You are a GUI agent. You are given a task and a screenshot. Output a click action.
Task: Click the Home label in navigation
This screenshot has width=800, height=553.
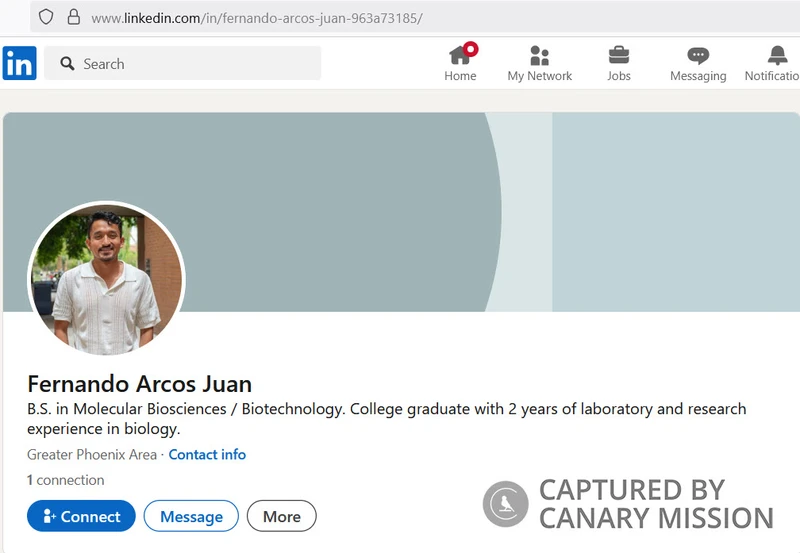(x=460, y=76)
